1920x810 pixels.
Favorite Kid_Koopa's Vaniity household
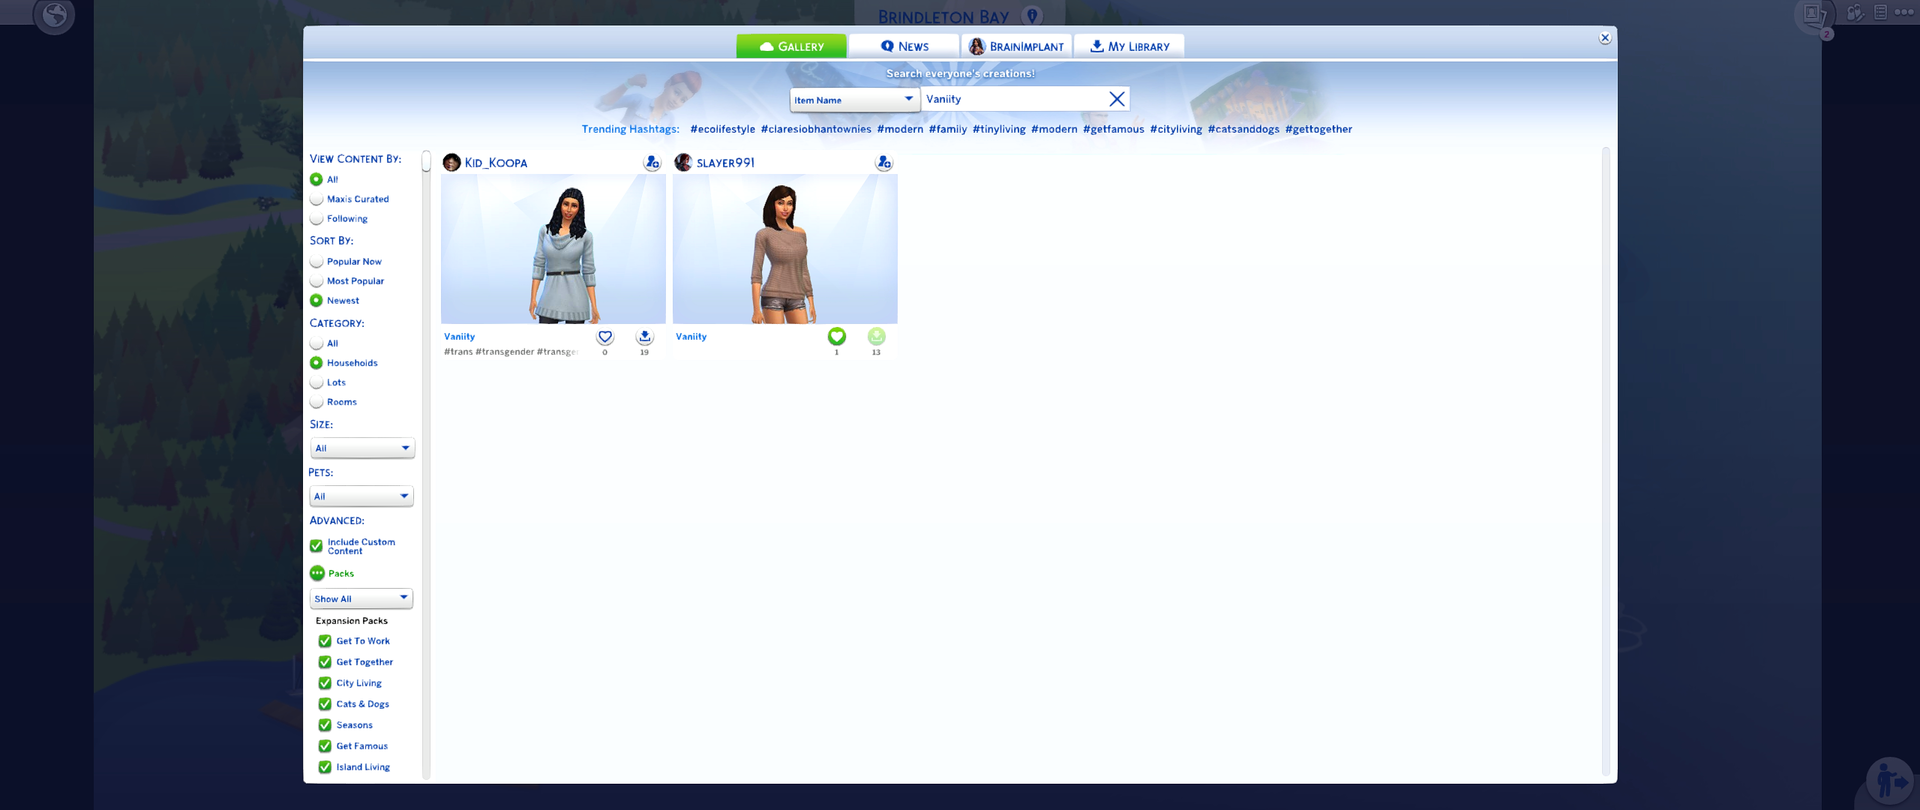[605, 337]
